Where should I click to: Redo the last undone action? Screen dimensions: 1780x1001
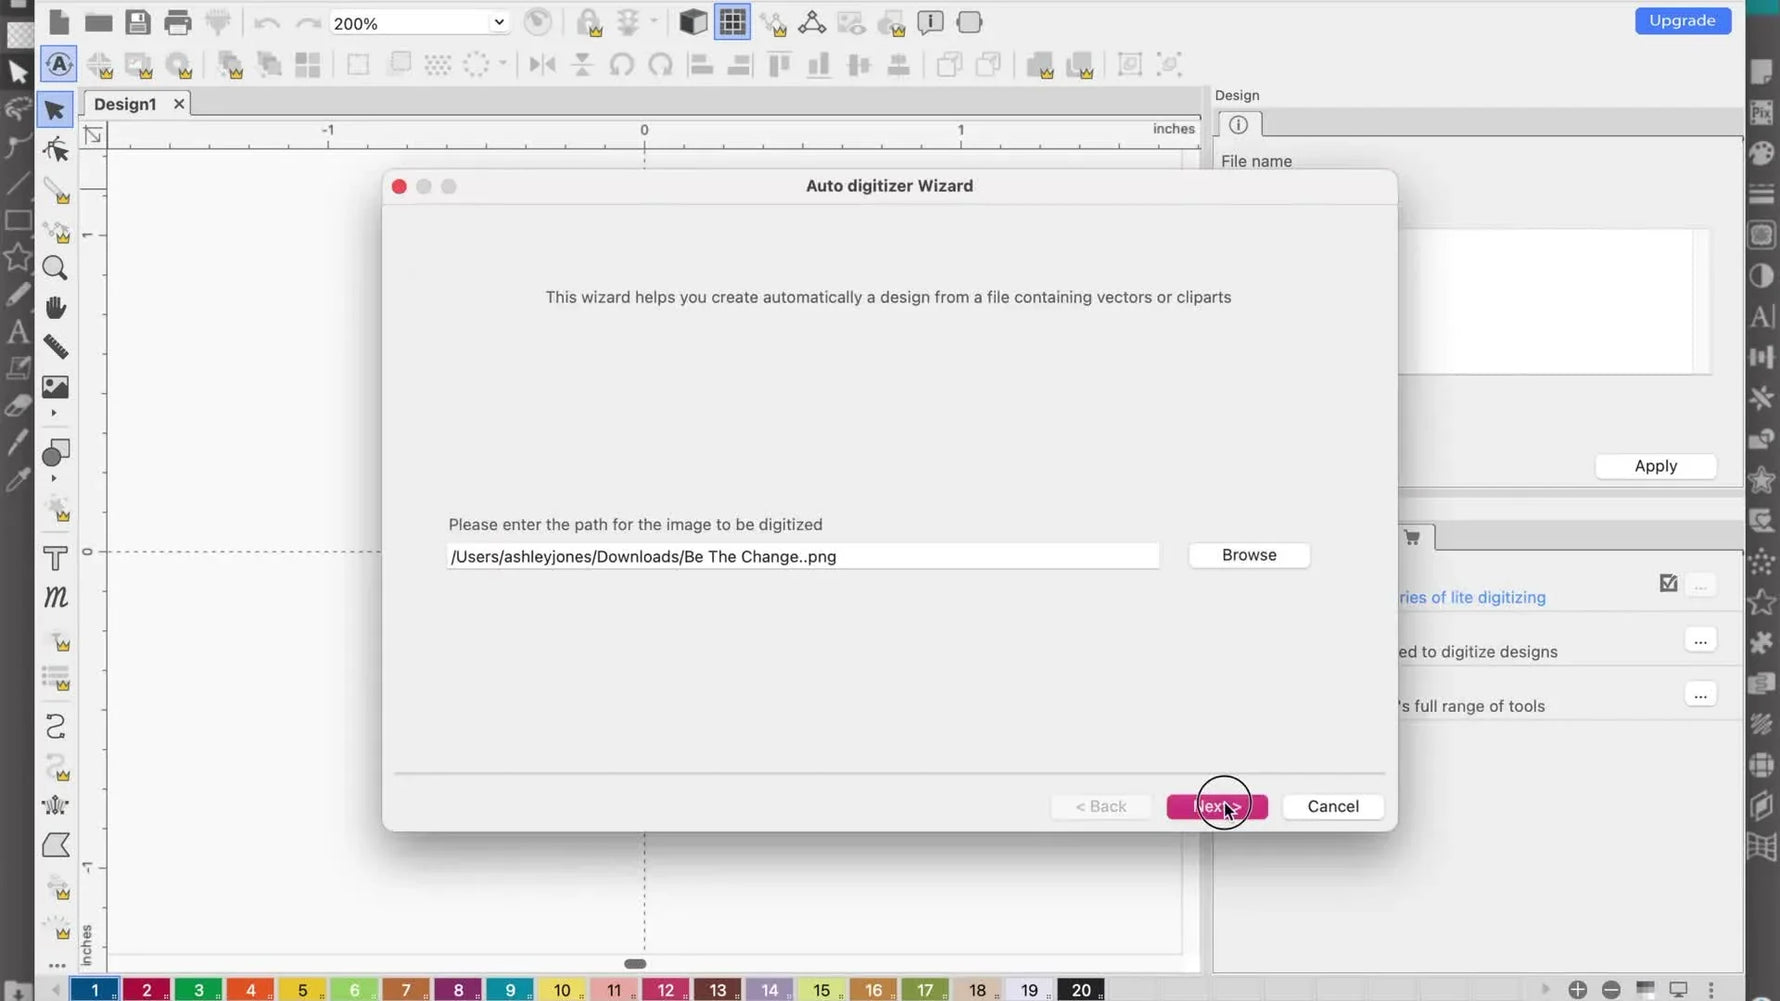308,23
